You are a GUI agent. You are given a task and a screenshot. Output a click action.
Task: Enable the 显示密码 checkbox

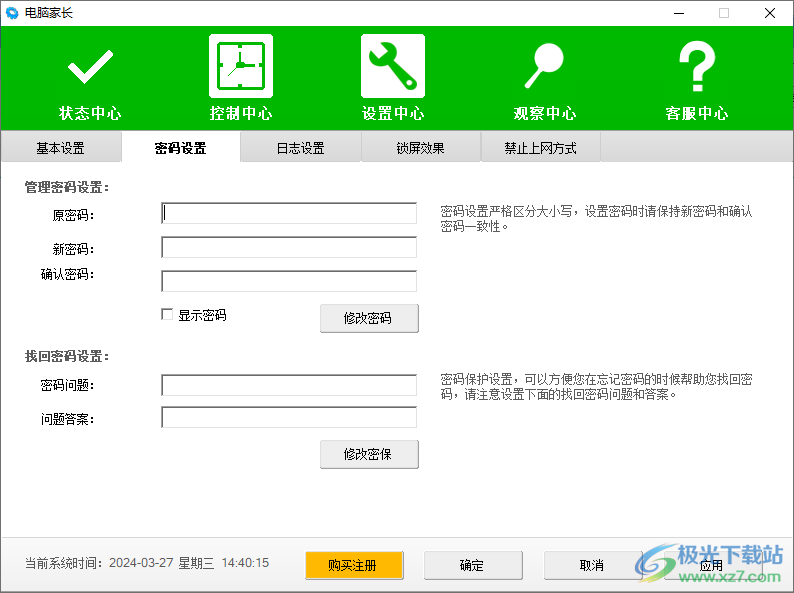click(x=168, y=315)
